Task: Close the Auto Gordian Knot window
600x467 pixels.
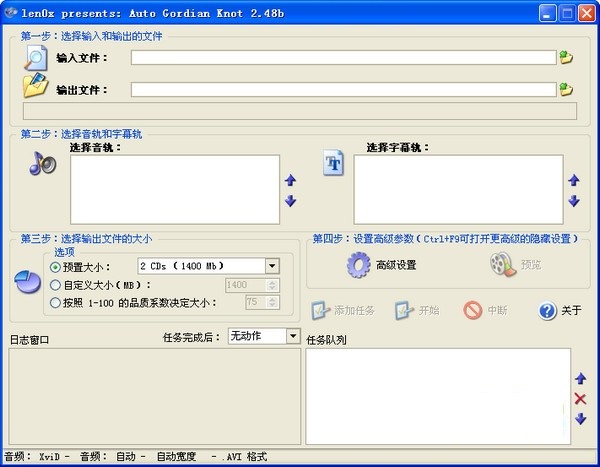Action: [587, 13]
